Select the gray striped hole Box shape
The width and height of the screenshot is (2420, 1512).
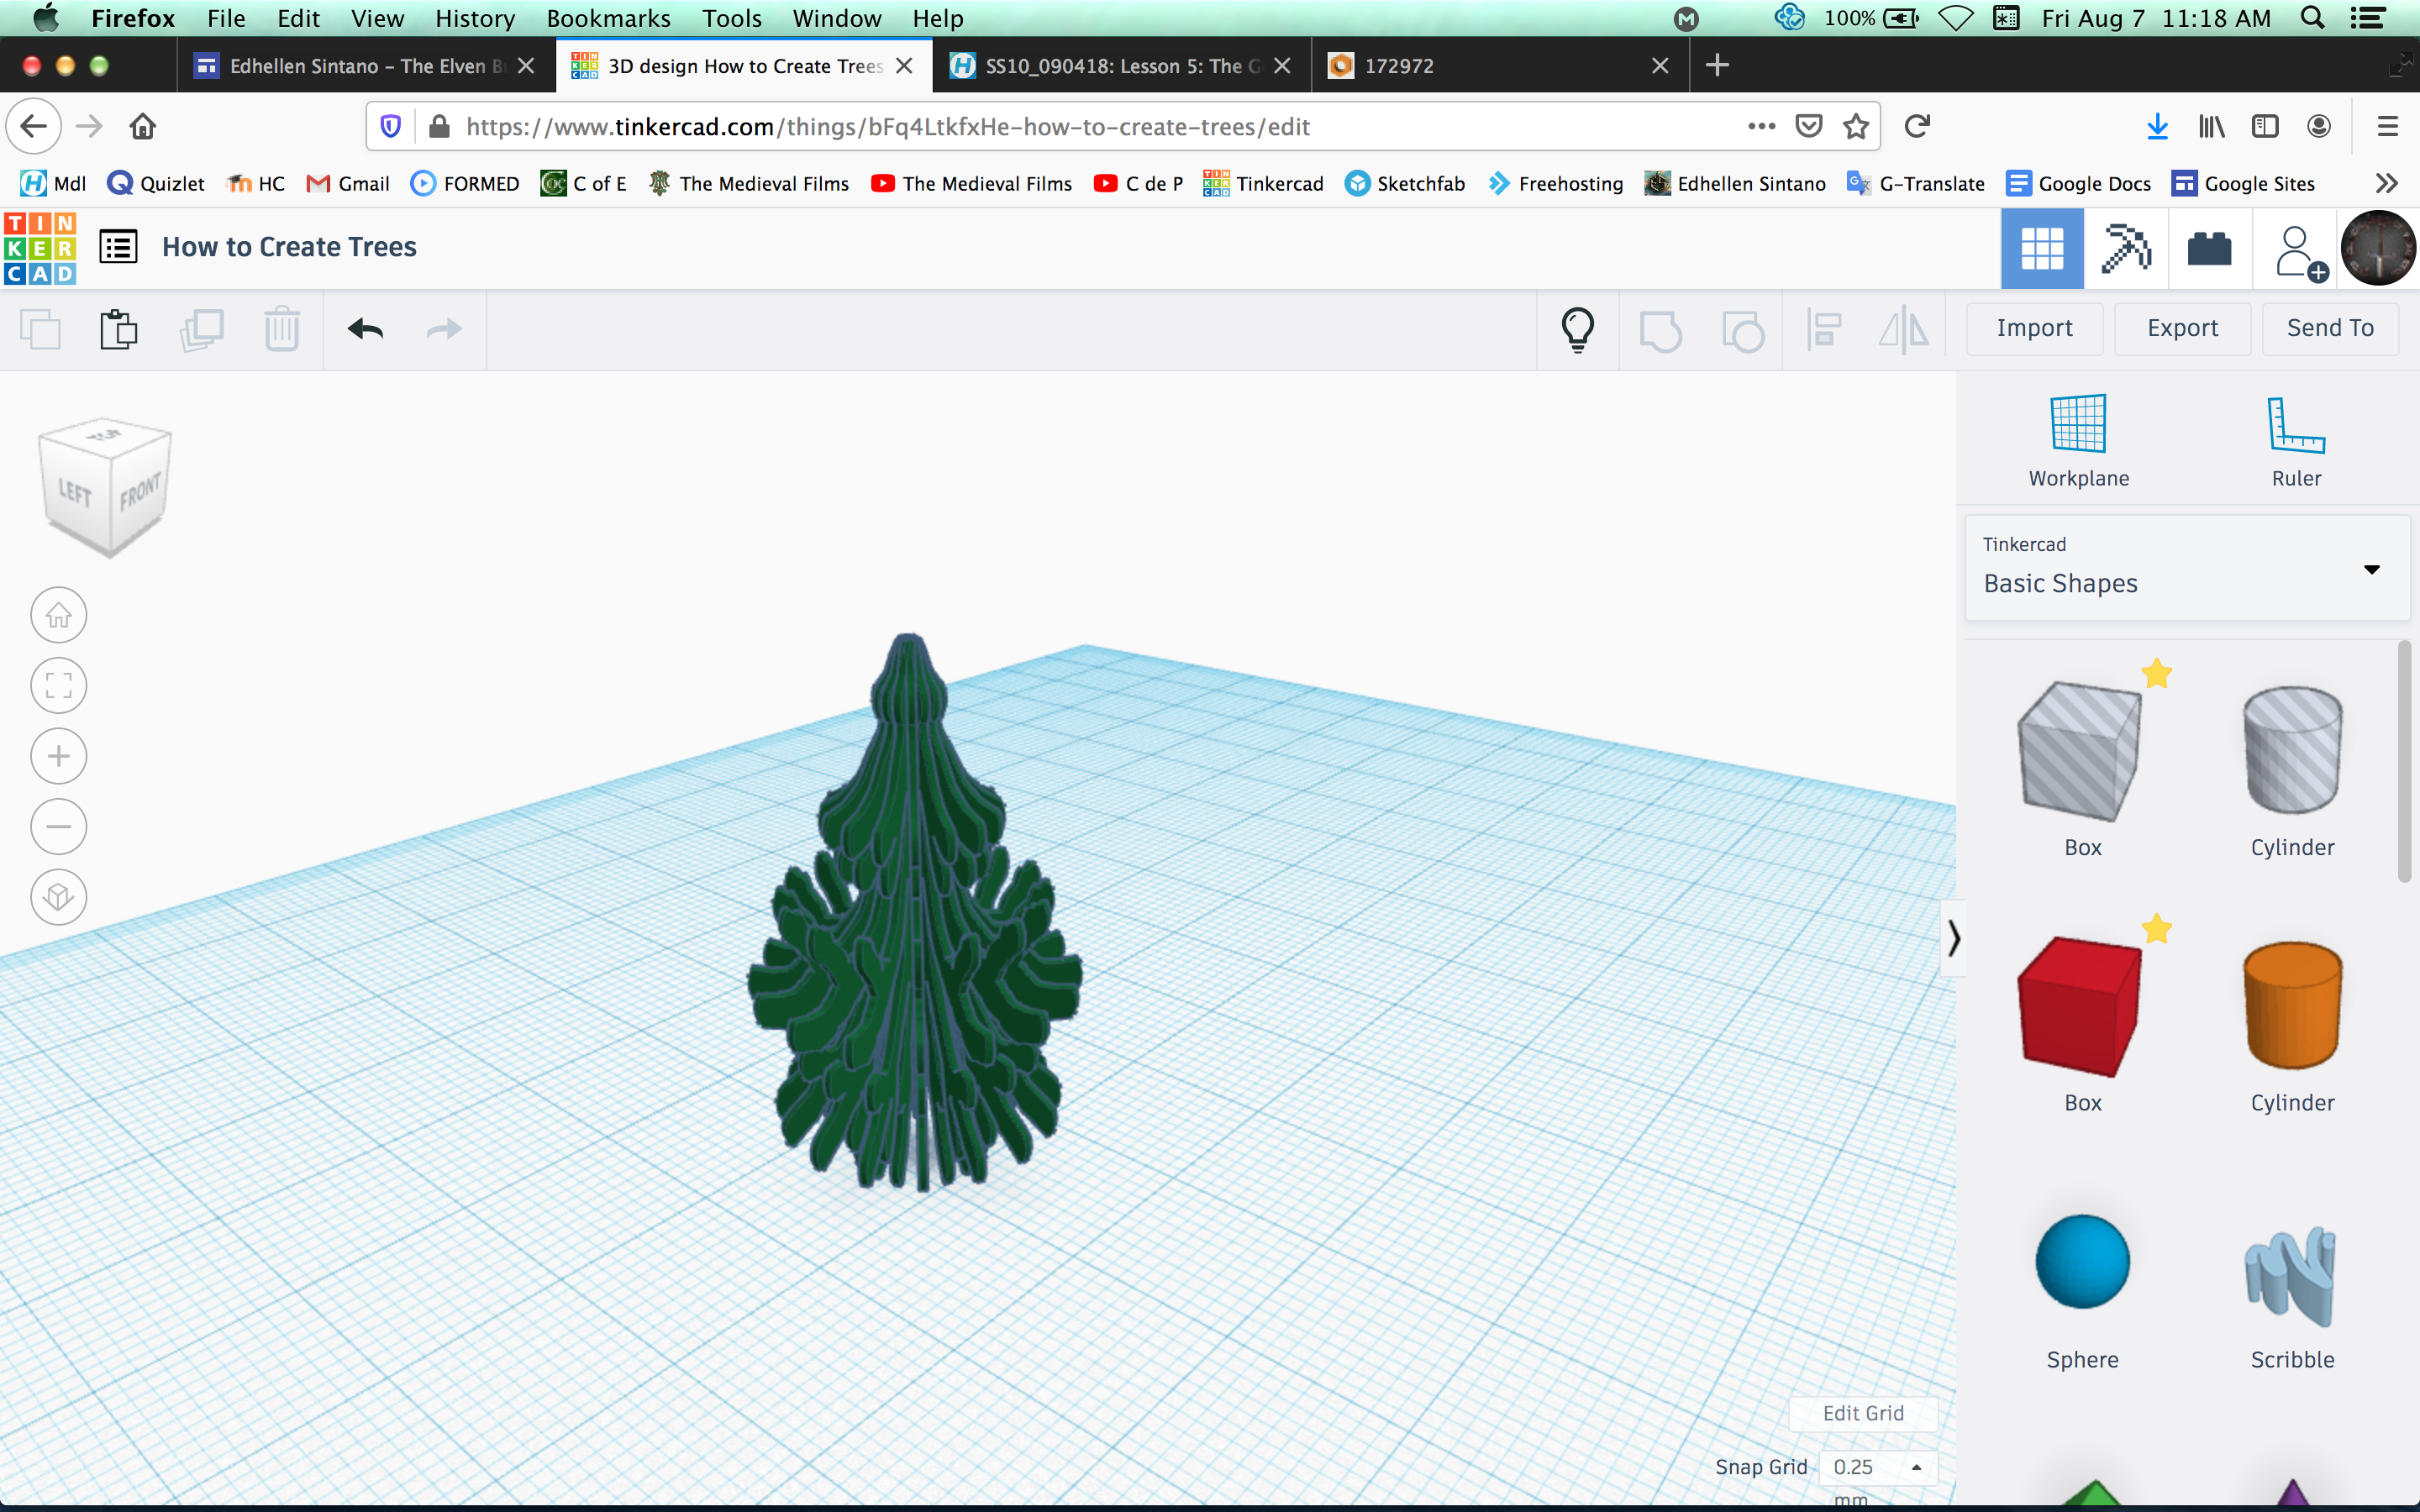(x=2080, y=752)
